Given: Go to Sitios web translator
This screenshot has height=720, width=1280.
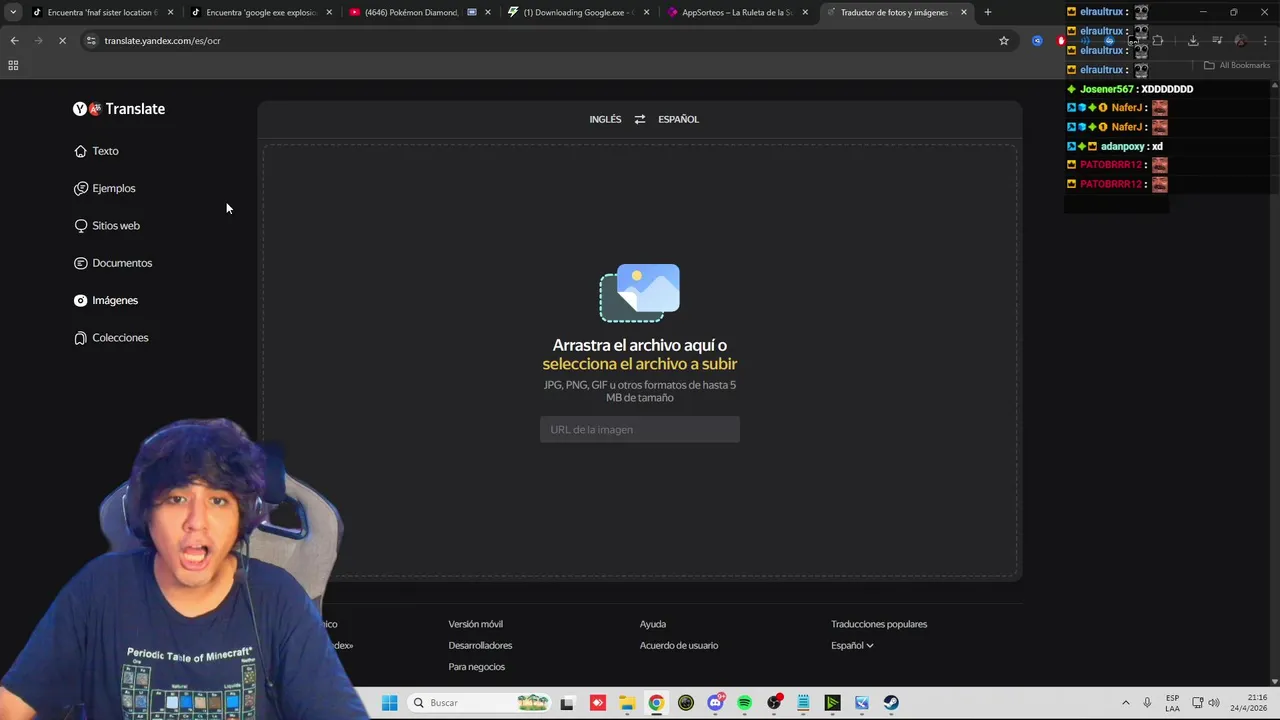Looking at the screenshot, I should click(x=107, y=226).
